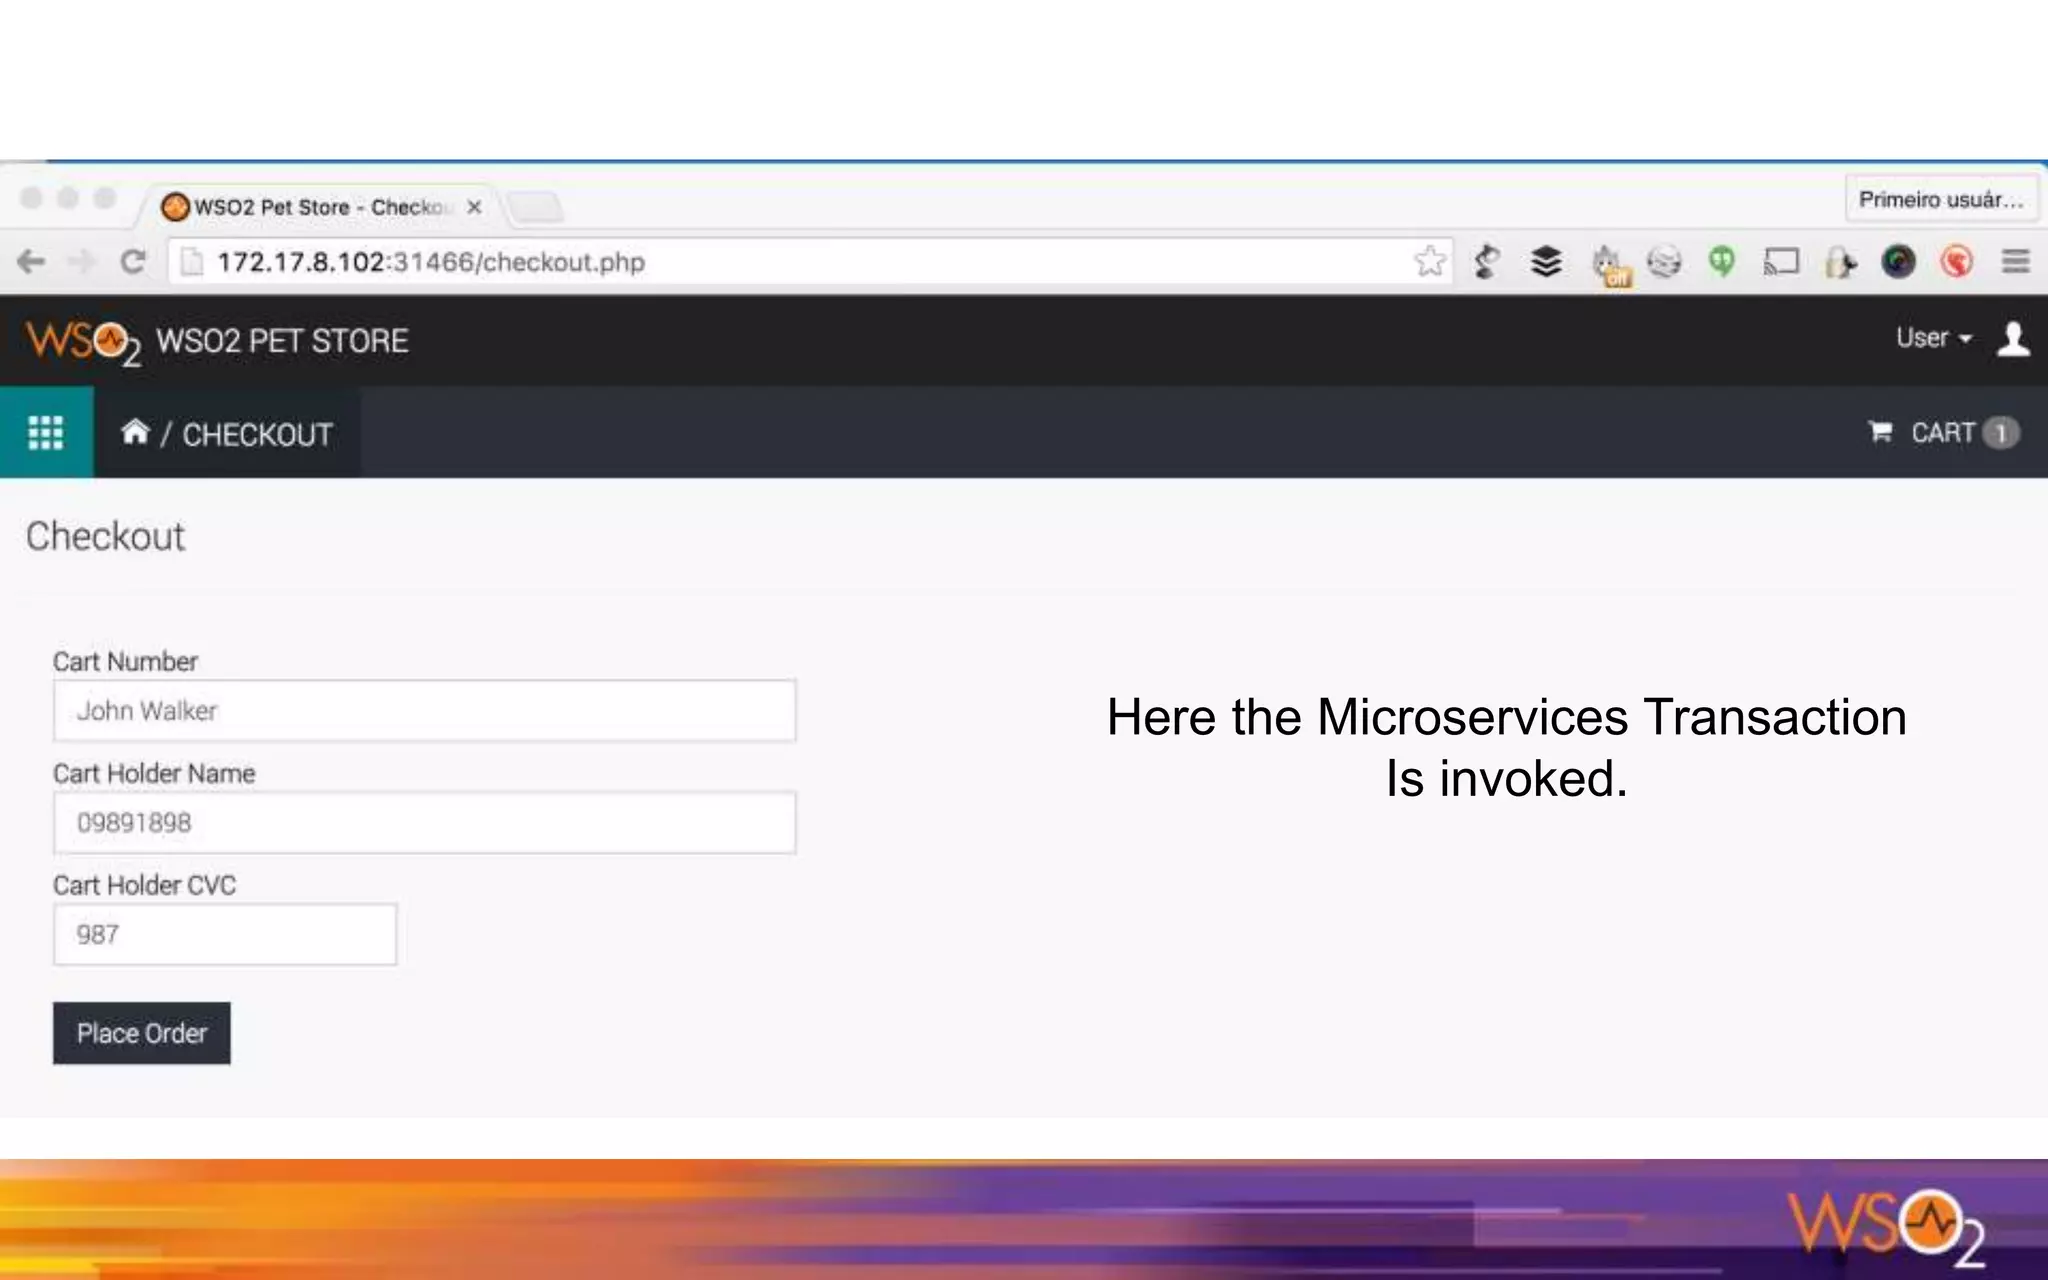Click the green extension icon in toolbar

(x=1721, y=261)
